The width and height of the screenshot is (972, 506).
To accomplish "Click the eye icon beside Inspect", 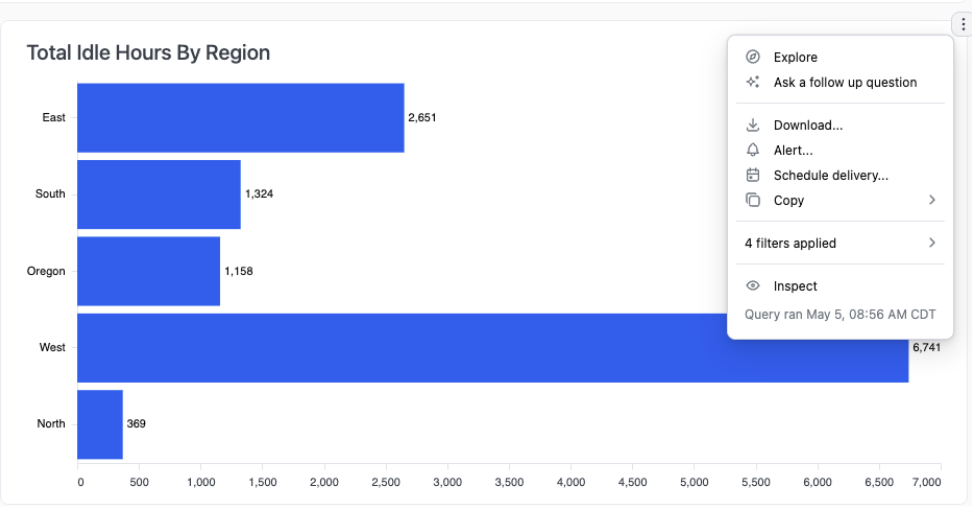I will [753, 286].
